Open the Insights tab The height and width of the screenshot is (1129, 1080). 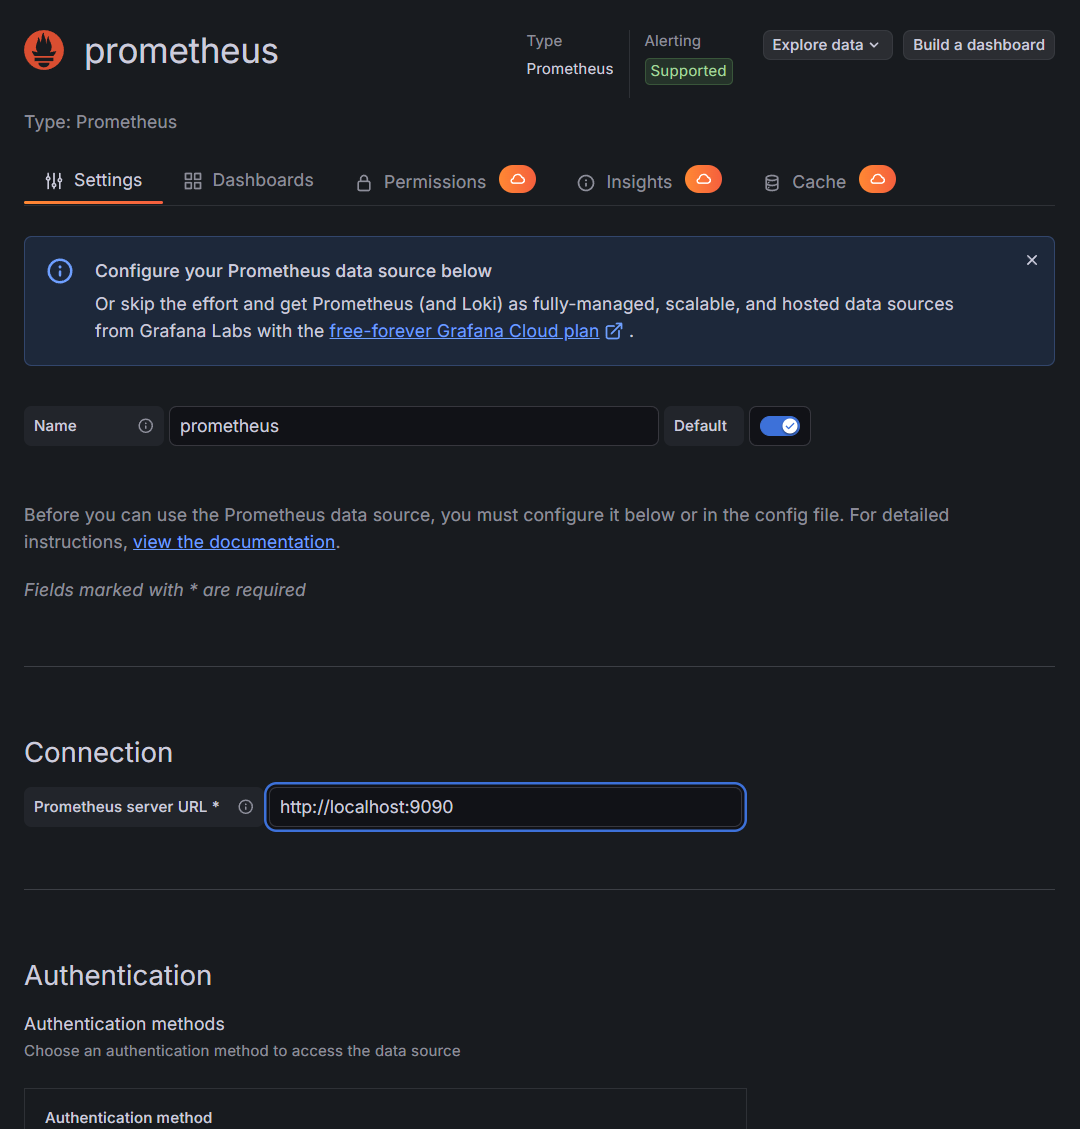(x=639, y=182)
